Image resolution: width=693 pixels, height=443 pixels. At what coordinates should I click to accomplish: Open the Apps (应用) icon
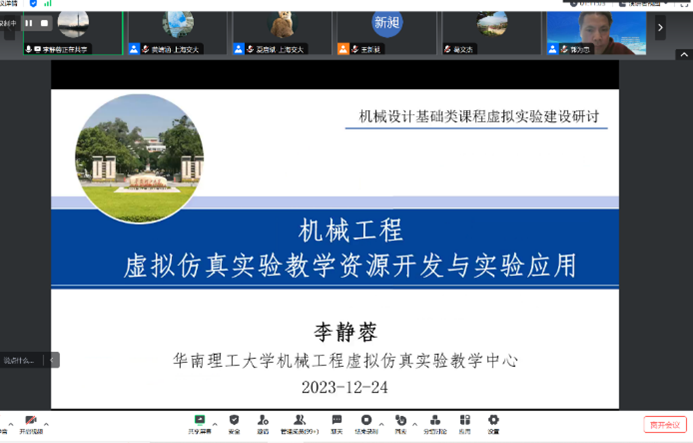point(464,422)
